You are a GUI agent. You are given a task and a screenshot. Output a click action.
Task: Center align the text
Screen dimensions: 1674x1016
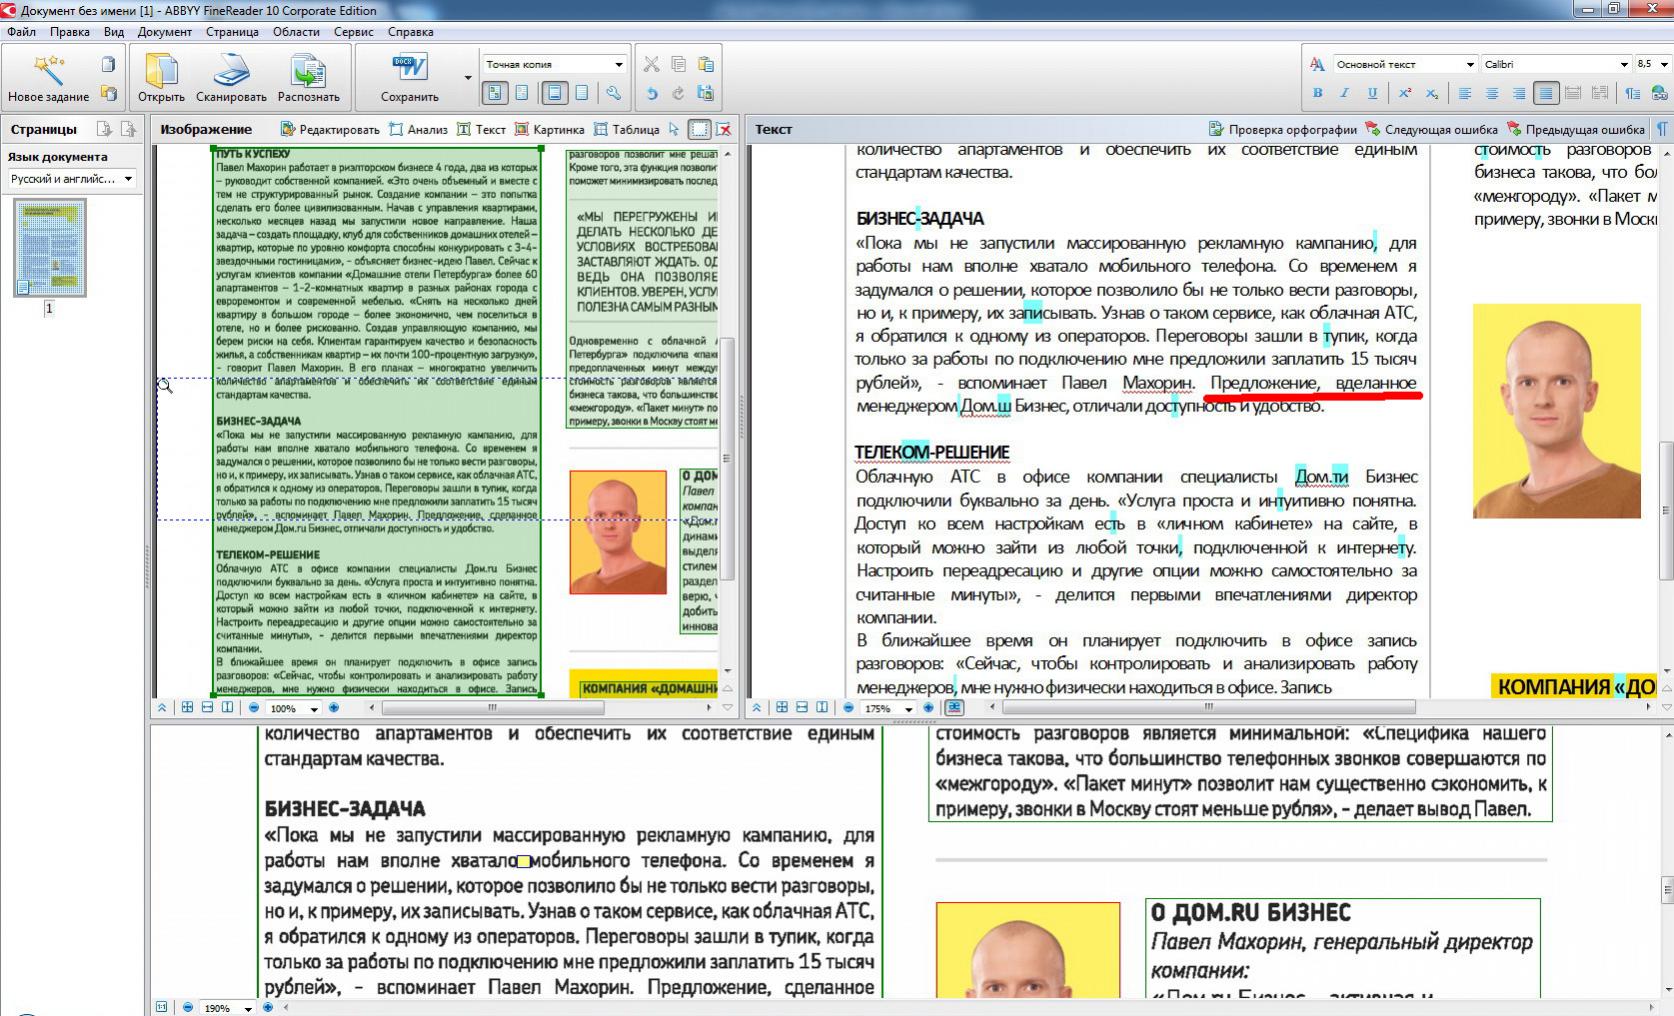tap(1492, 93)
